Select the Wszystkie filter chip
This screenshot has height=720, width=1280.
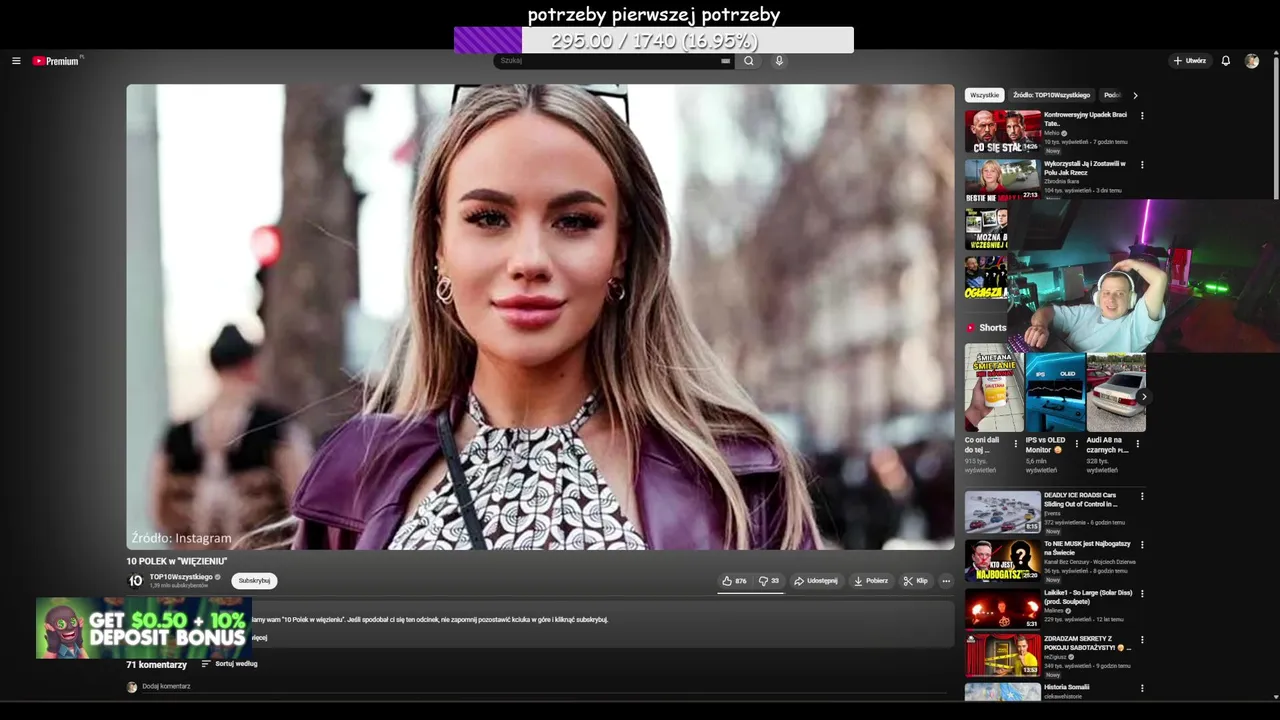(x=984, y=95)
